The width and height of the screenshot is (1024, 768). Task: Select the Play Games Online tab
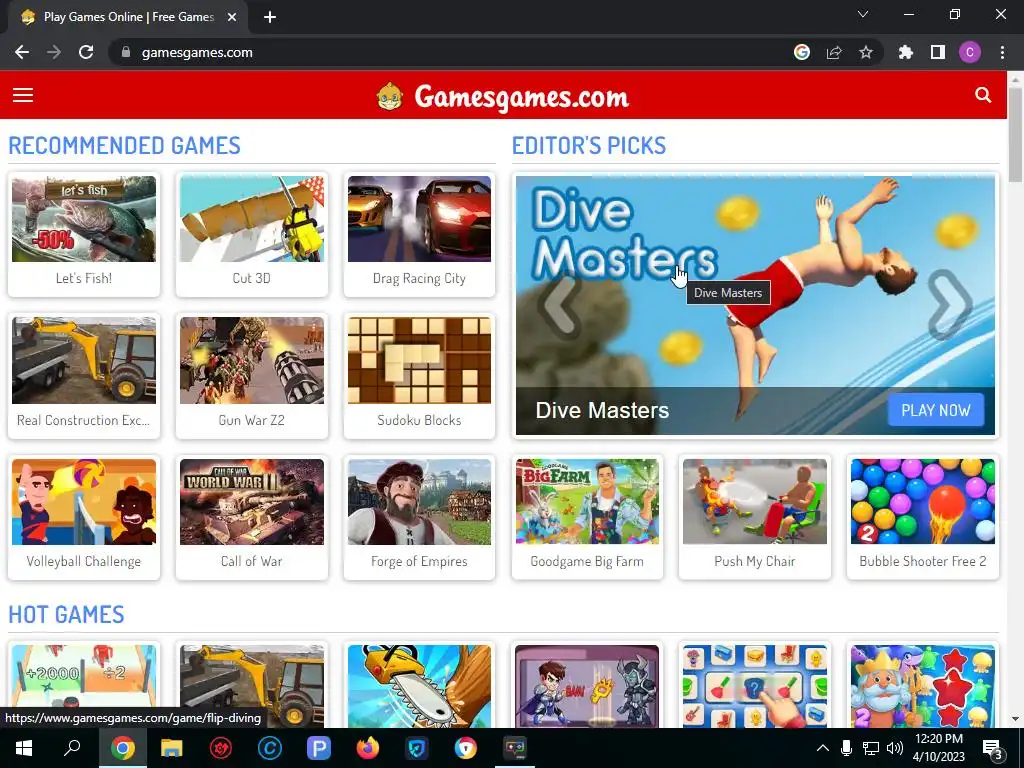[128, 18]
